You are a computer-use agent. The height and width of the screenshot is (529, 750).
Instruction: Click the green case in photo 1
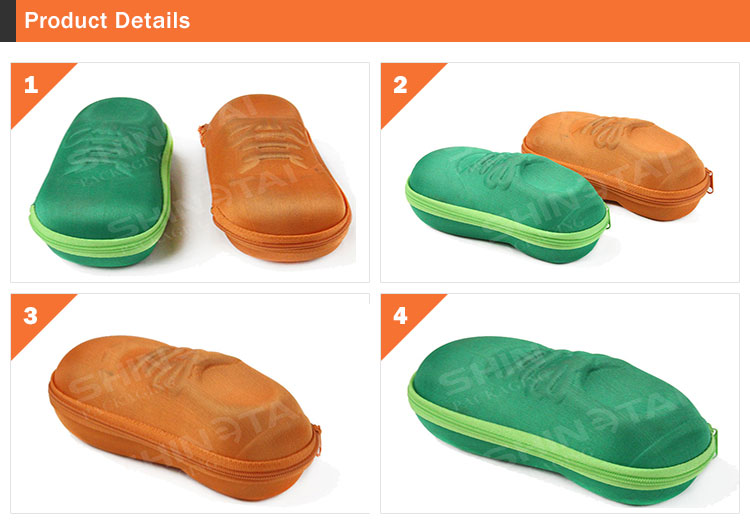click(101, 182)
